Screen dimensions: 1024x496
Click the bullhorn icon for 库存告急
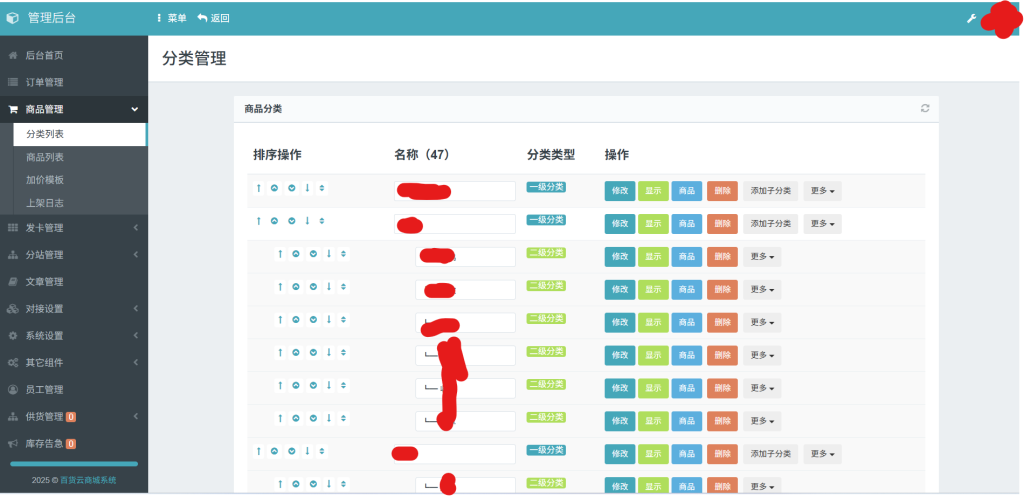point(12,444)
